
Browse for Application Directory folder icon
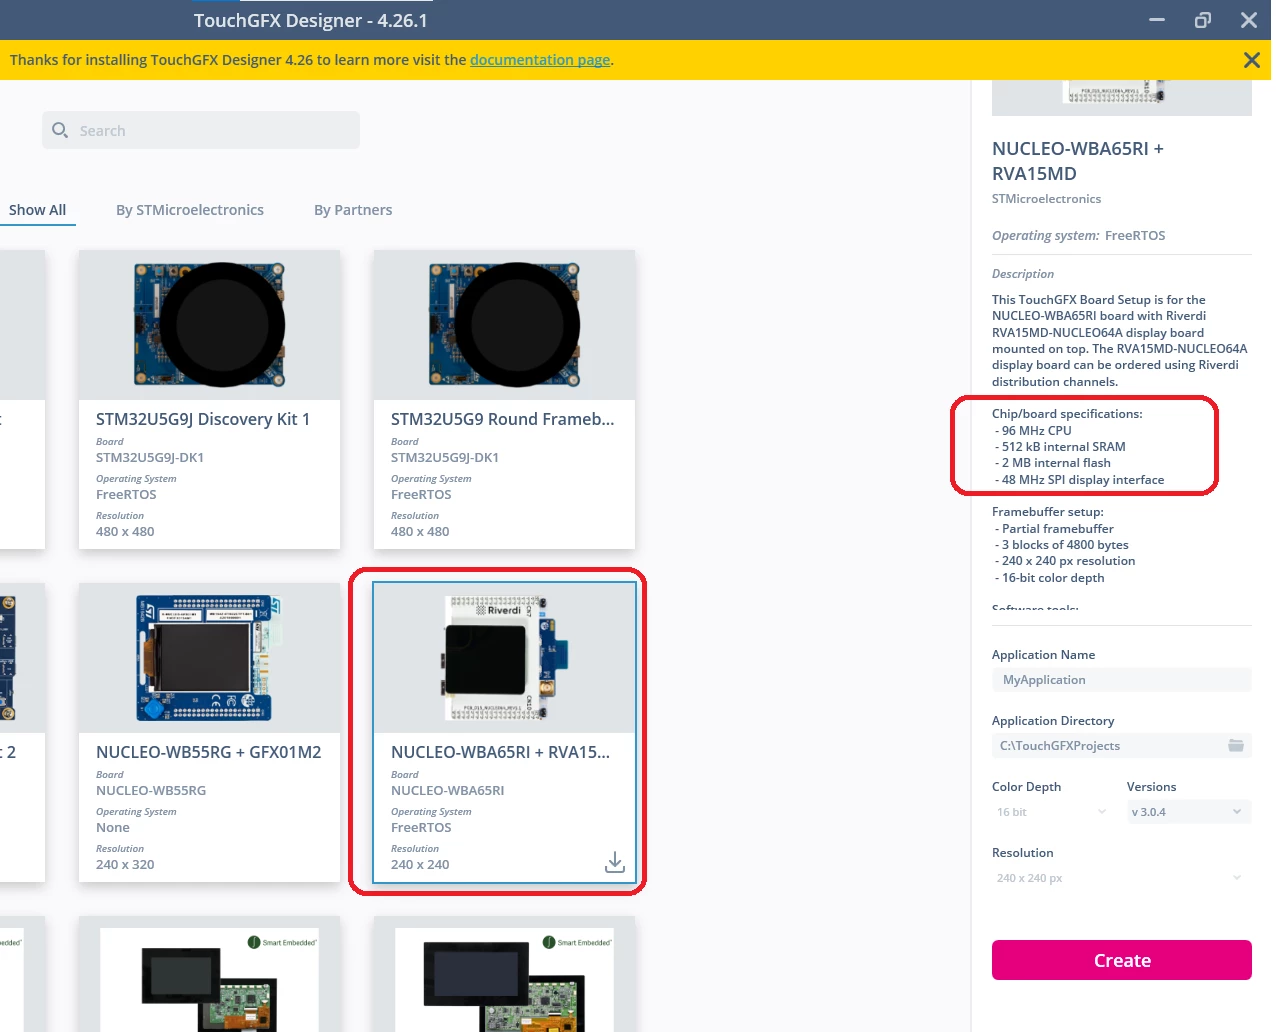tap(1236, 745)
